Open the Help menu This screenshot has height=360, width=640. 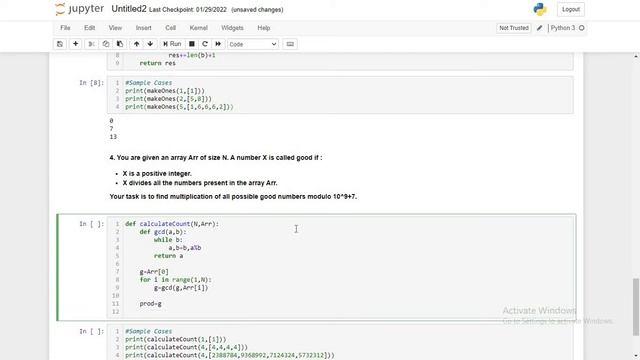point(264,28)
